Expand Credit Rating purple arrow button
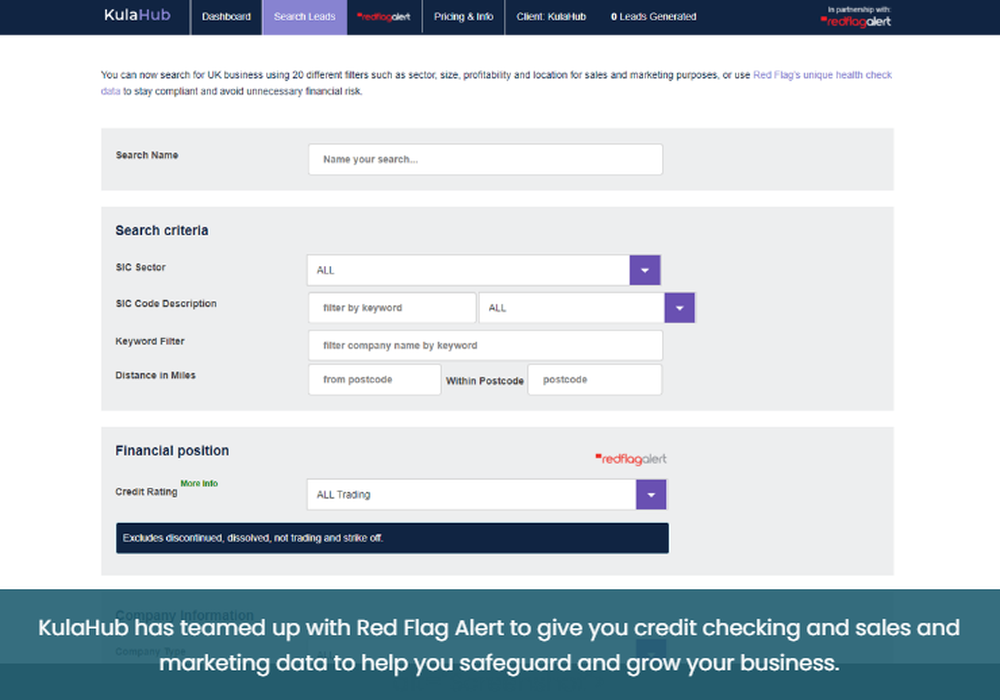The image size is (1000, 700). click(651, 495)
